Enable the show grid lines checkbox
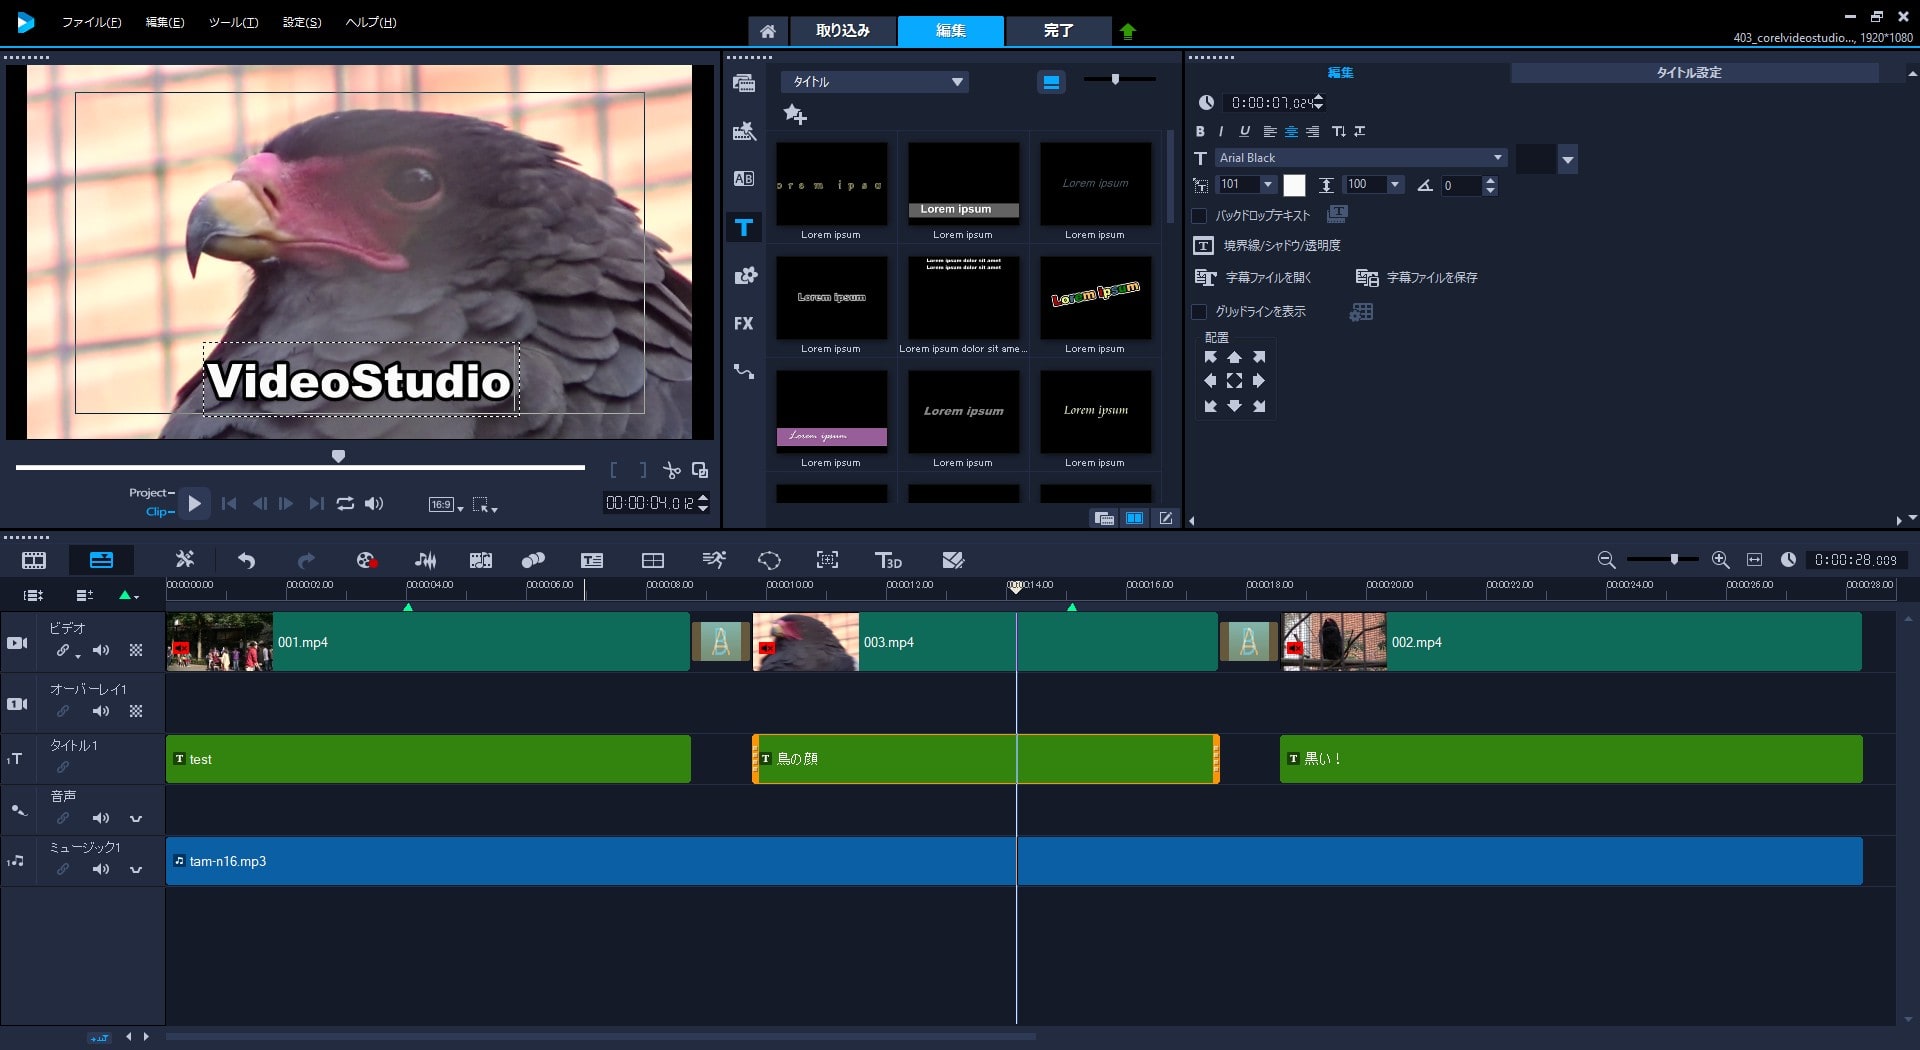The height and width of the screenshot is (1050, 1920). pos(1199,312)
